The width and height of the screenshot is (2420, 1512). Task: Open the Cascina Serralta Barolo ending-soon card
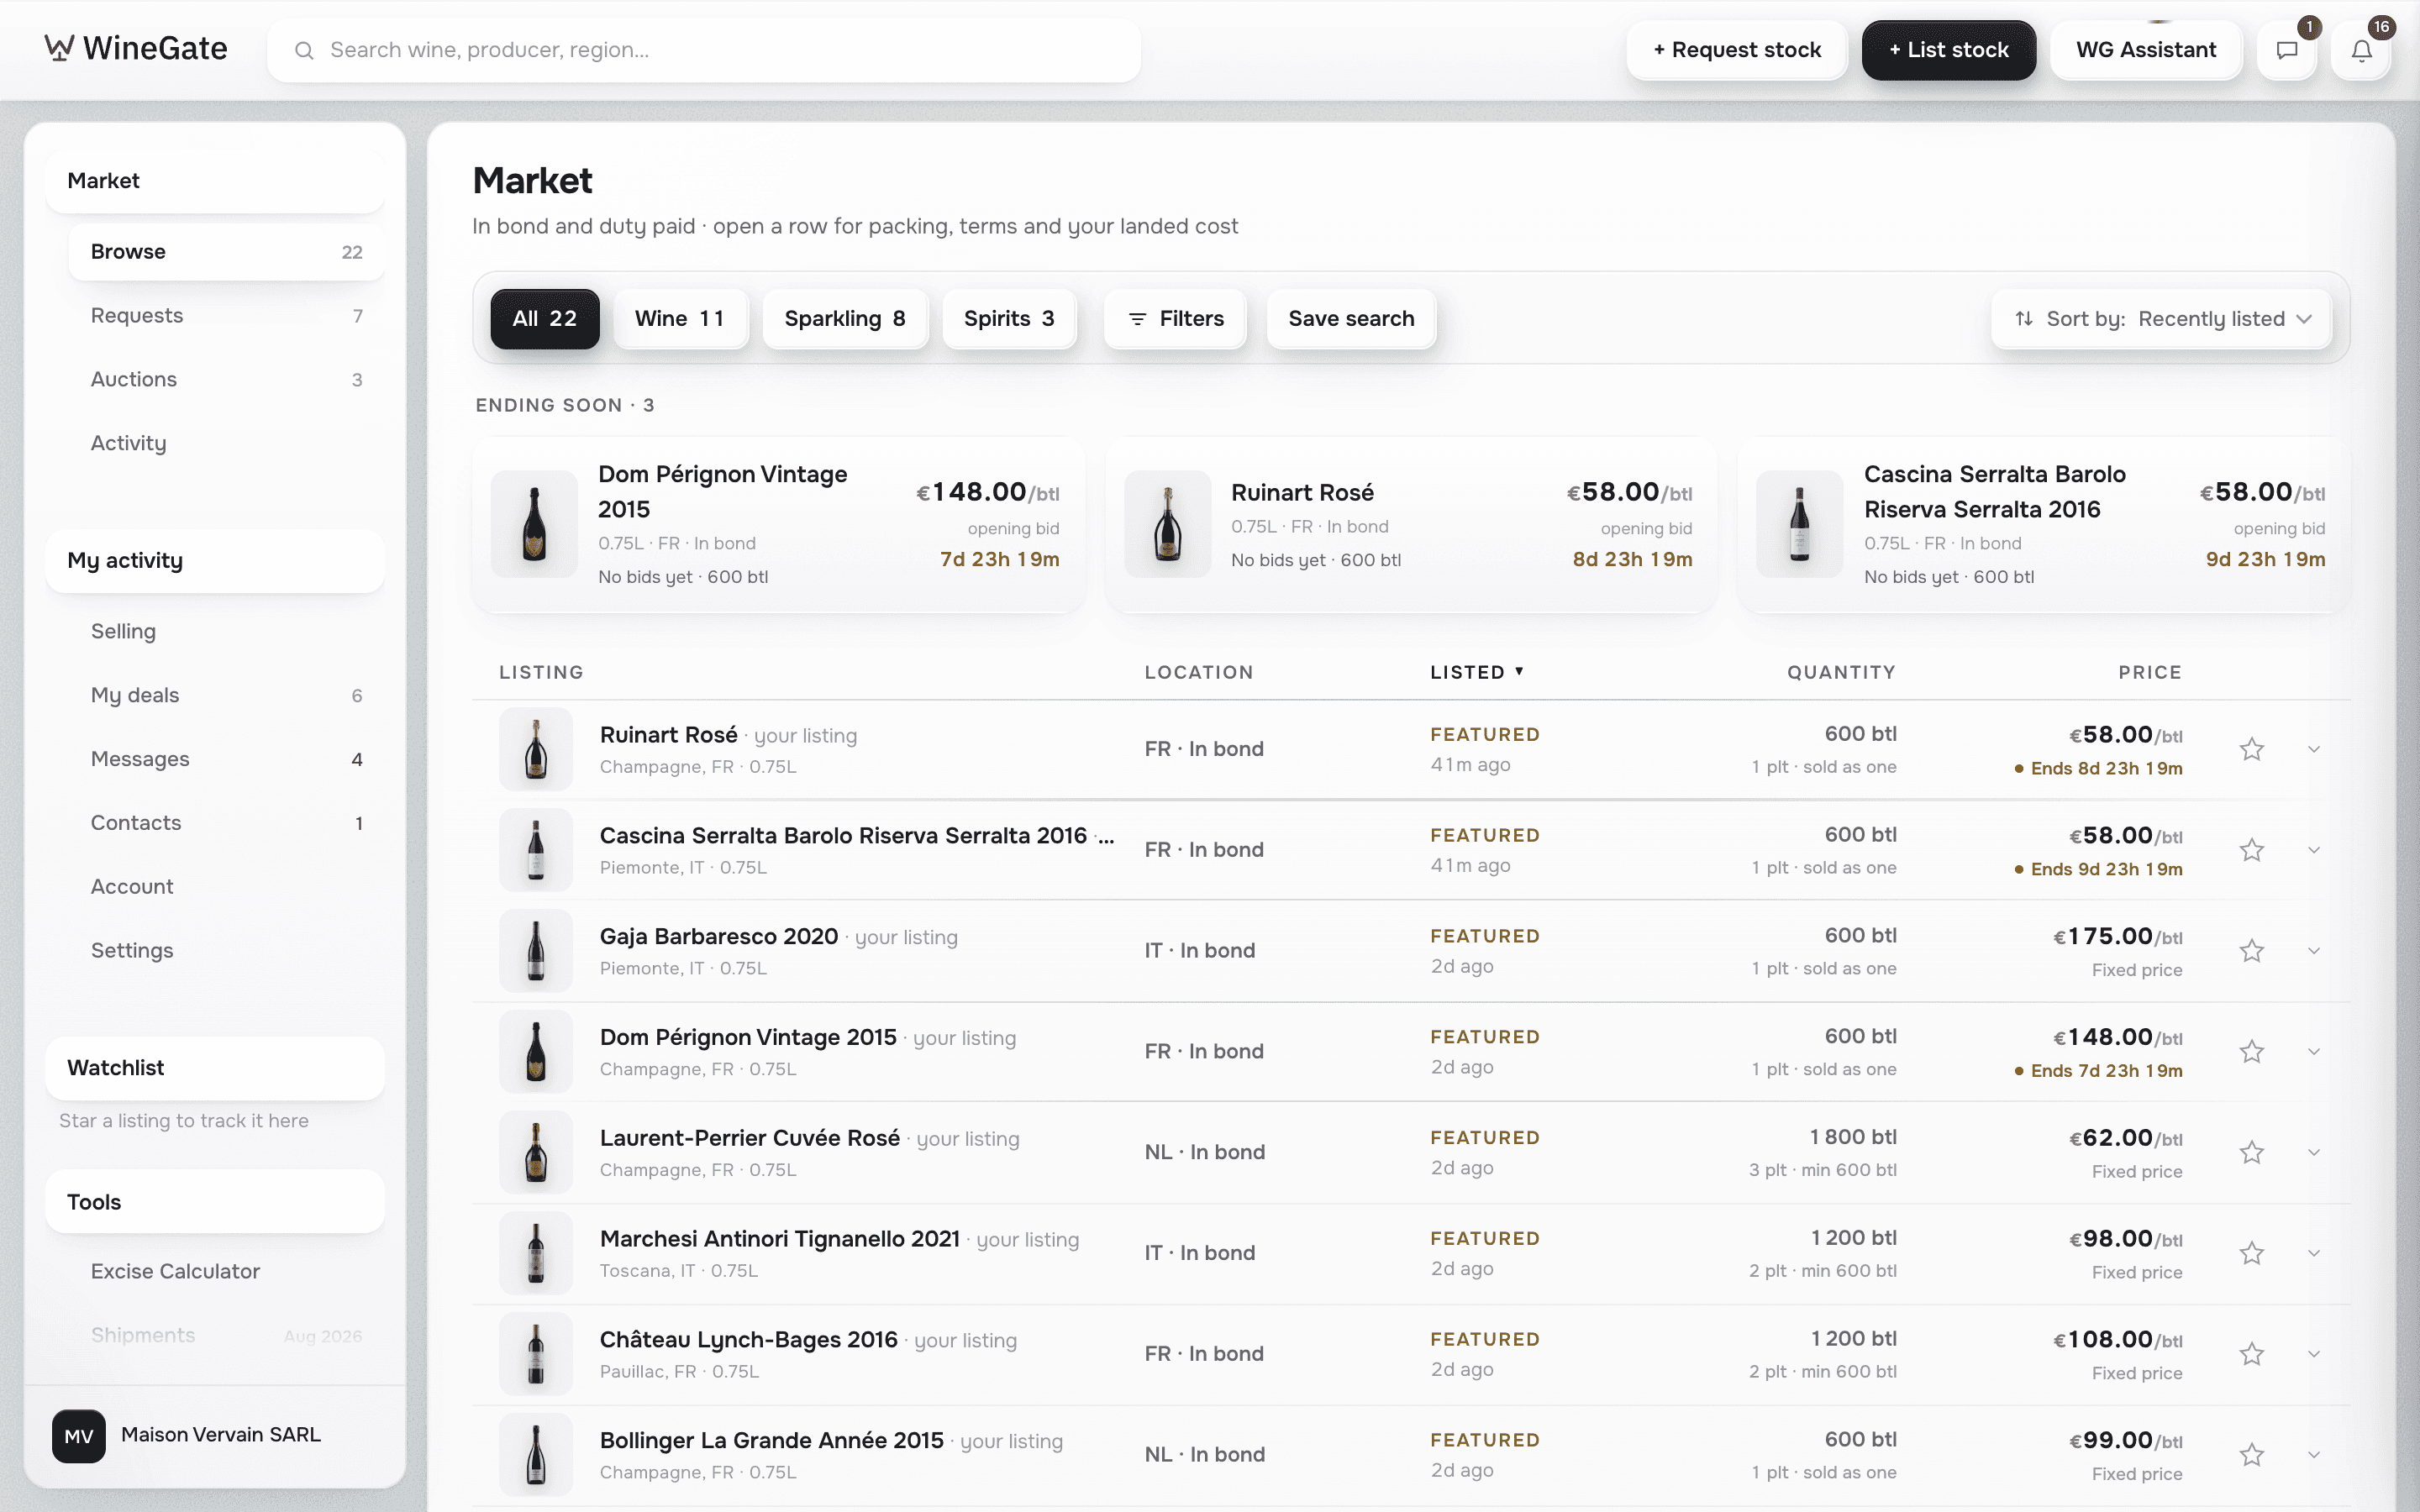[2044, 525]
